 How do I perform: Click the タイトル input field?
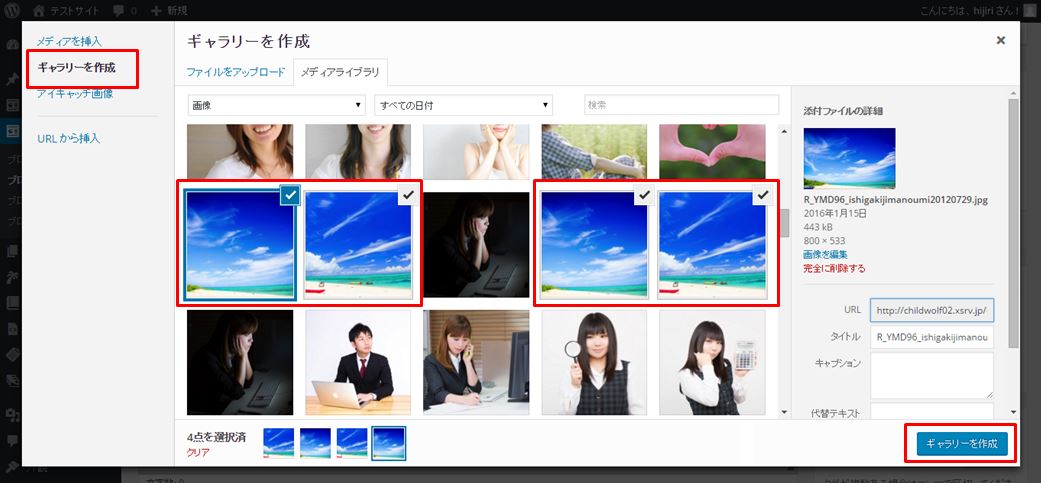pos(932,337)
